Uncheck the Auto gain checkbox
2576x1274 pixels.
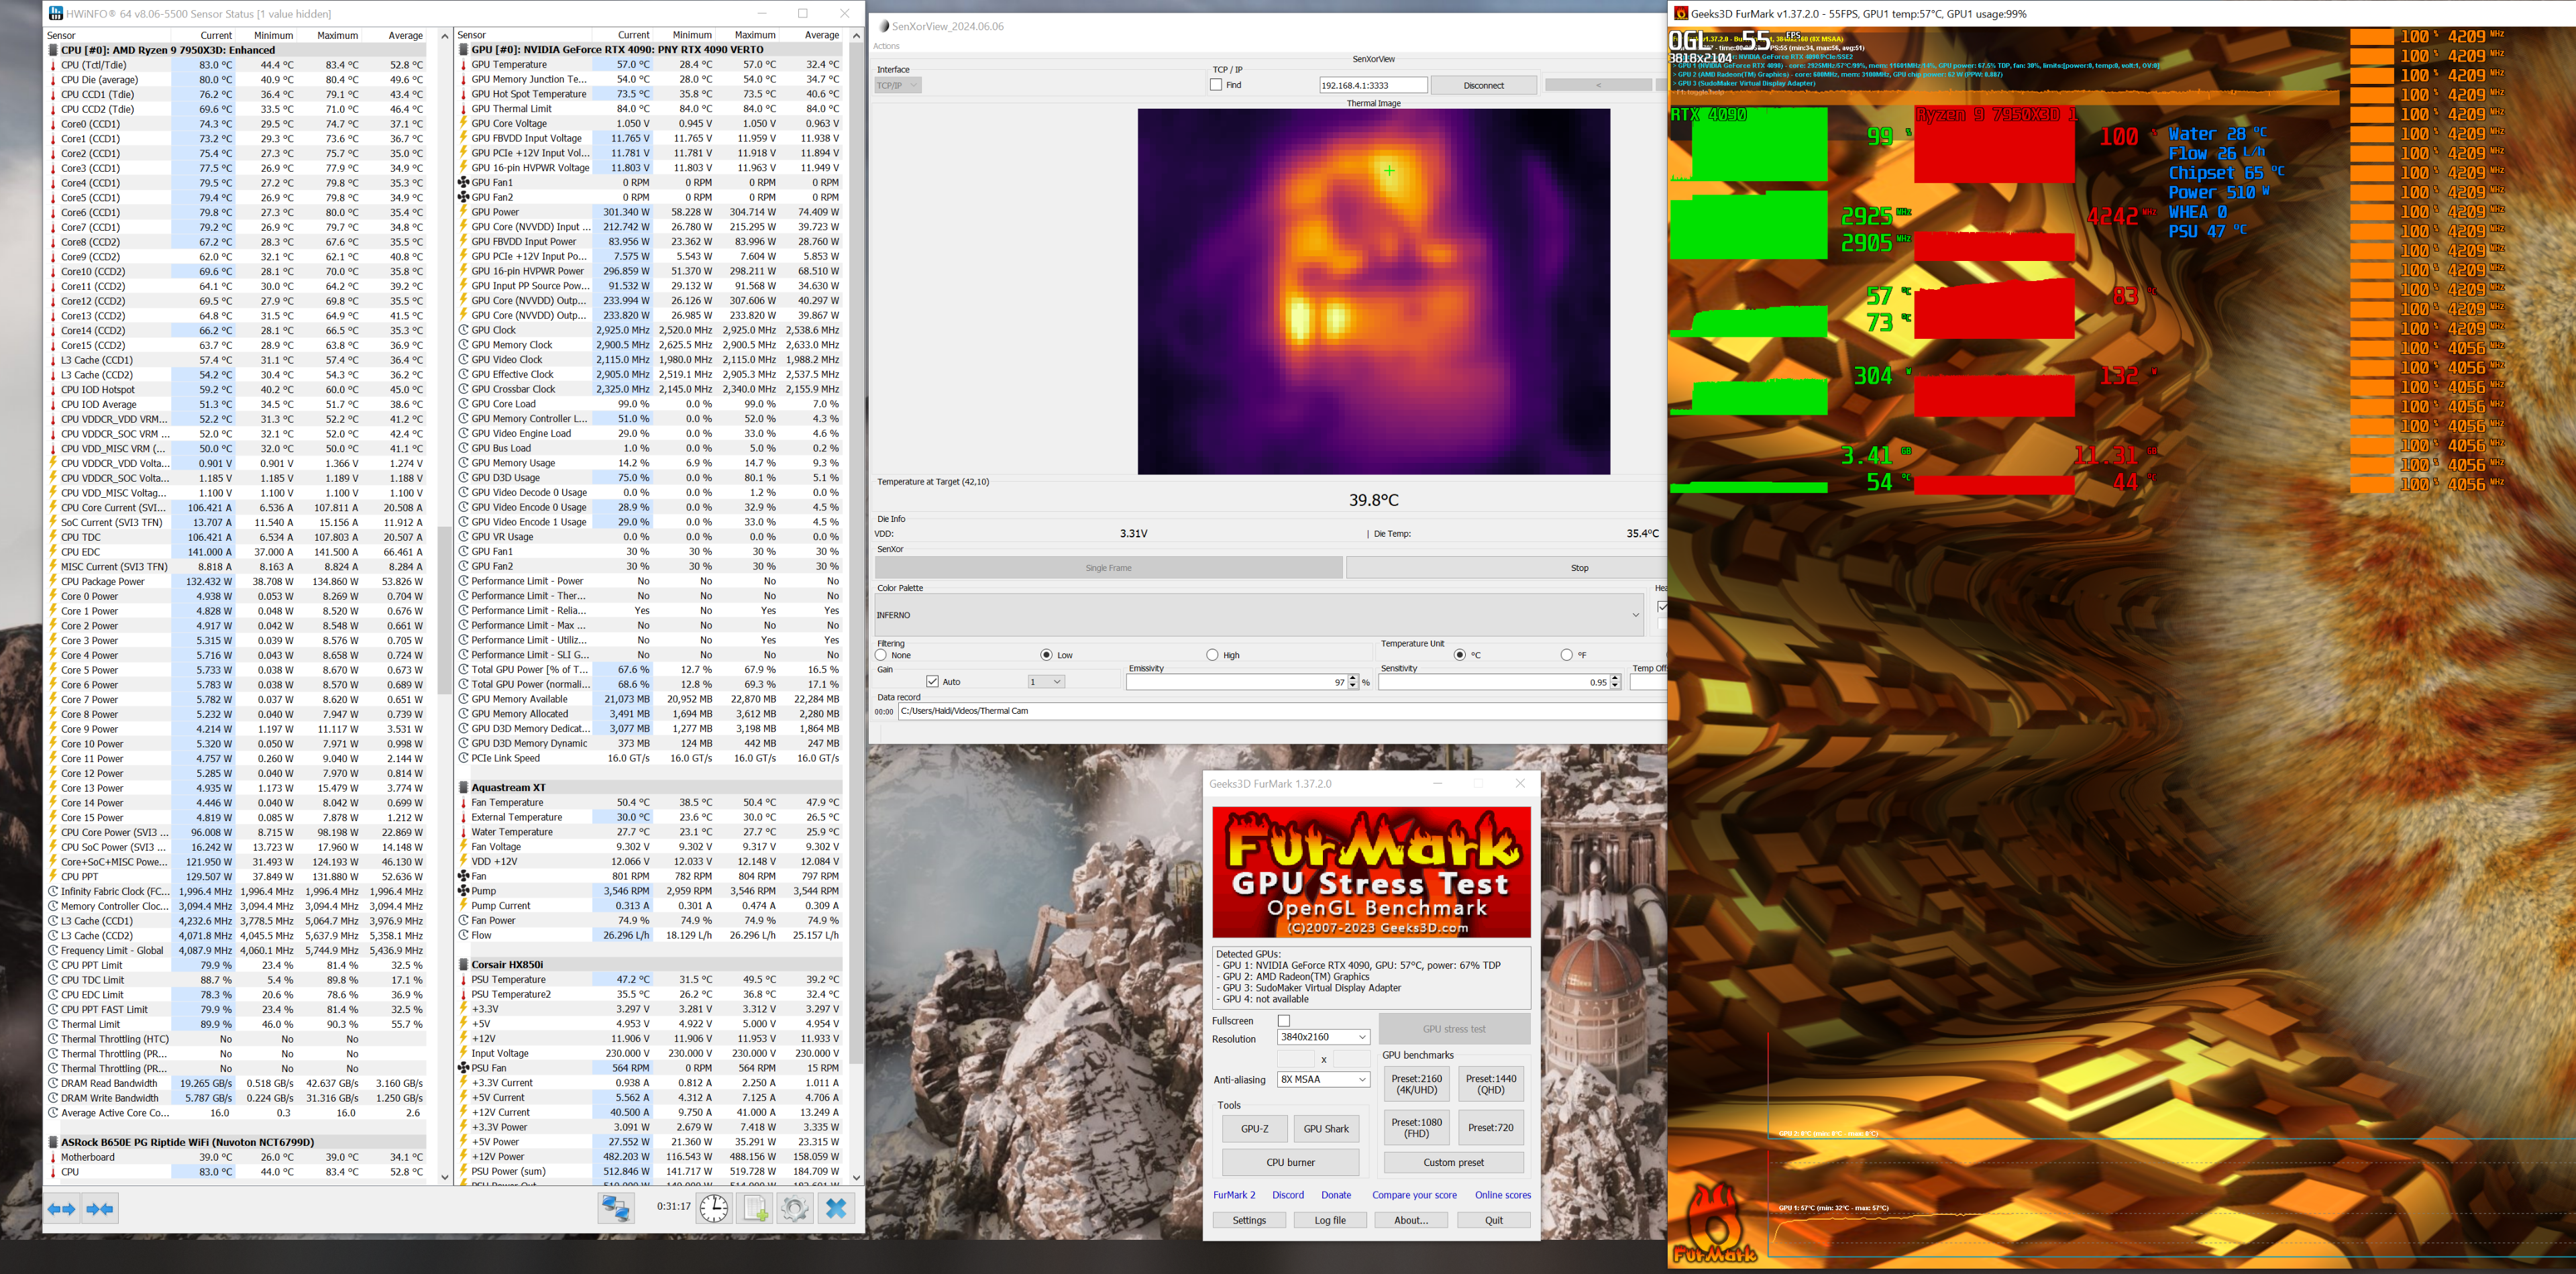click(933, 682)
